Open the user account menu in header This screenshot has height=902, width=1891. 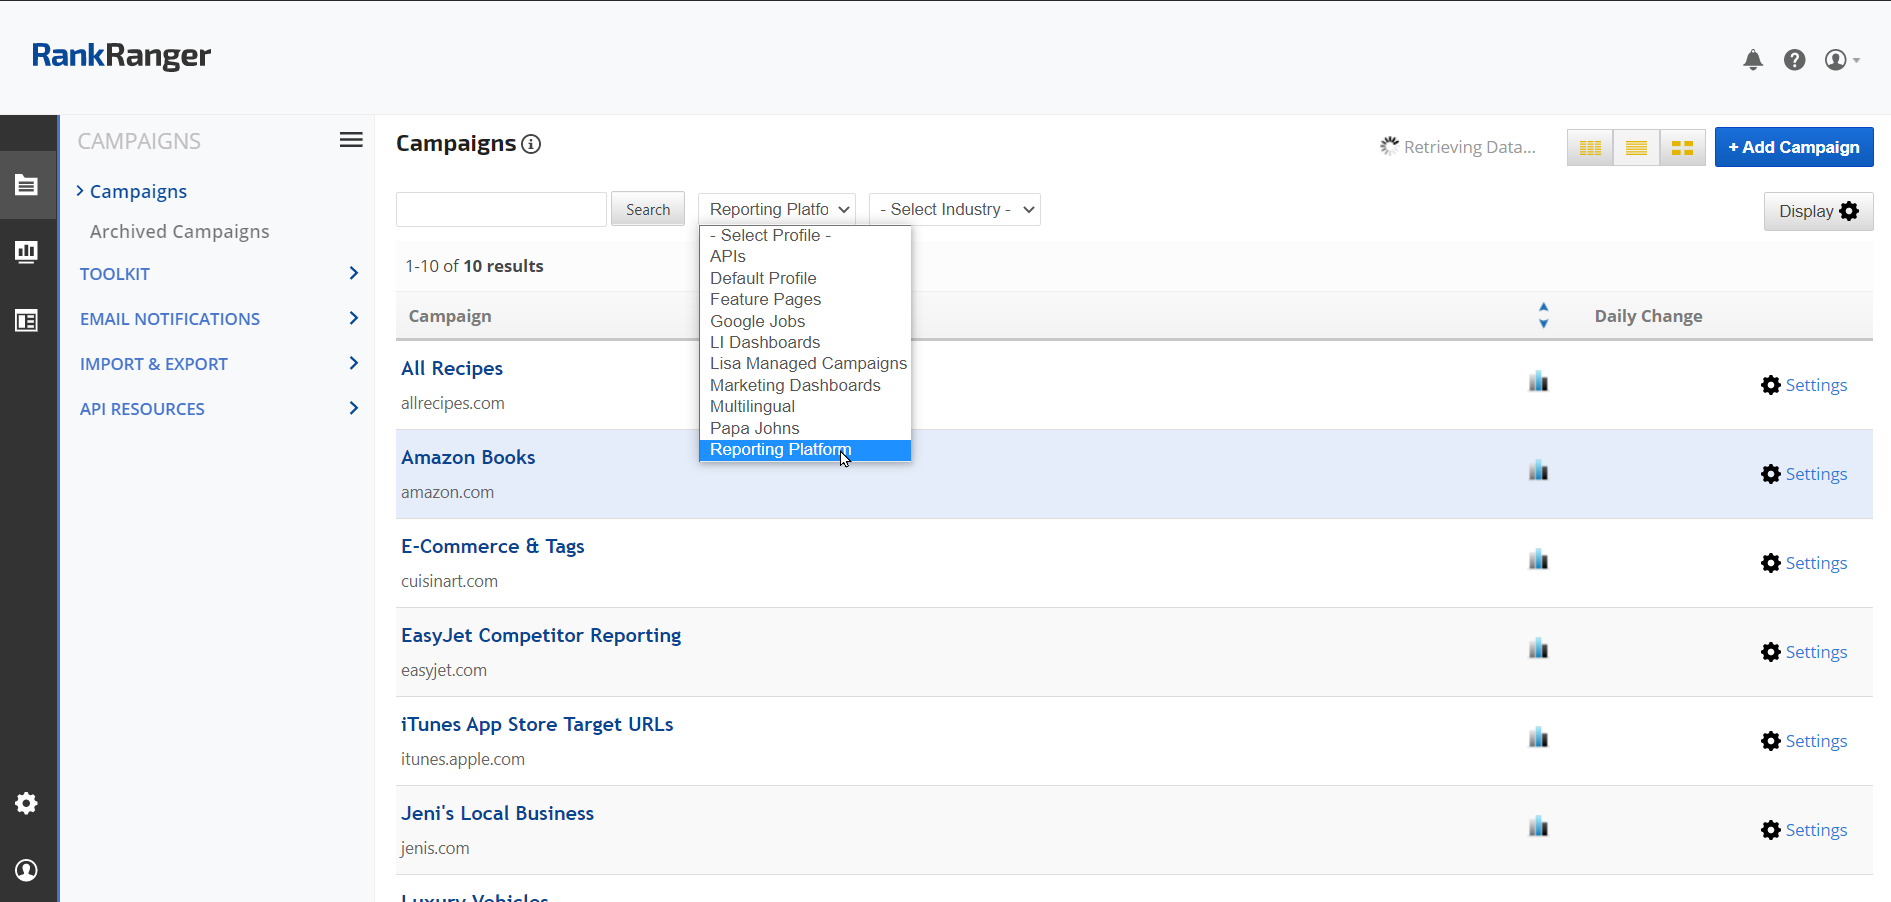point(1841,60)
